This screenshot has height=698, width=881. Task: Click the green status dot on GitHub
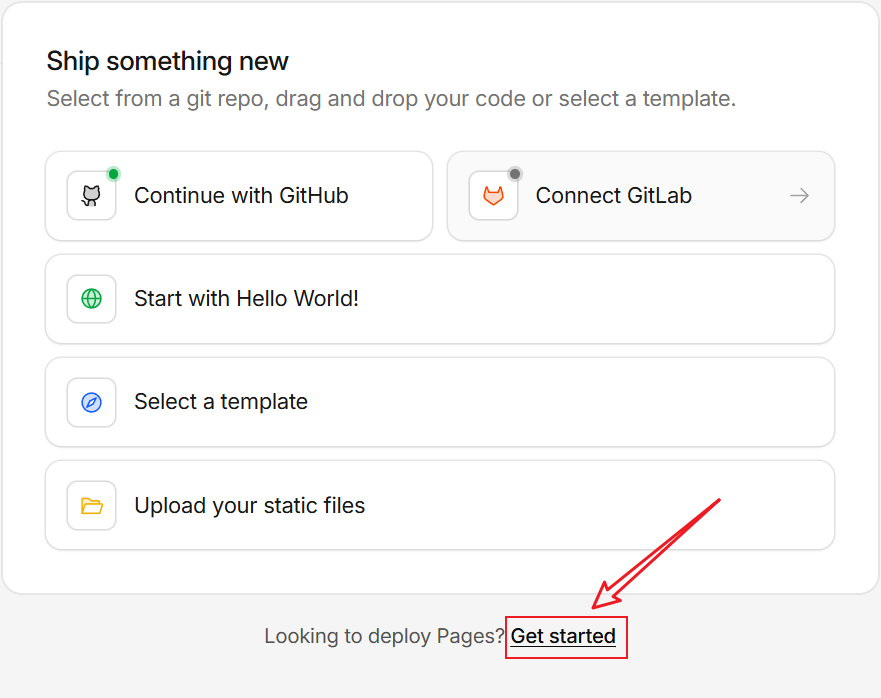(x=113, y=174)
